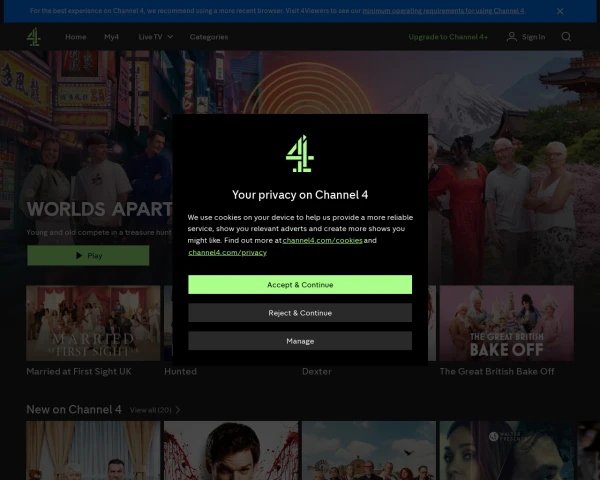This screenshot has width=600, height=480.
Task: Click the Hunted show title
Action: point(181,371)
